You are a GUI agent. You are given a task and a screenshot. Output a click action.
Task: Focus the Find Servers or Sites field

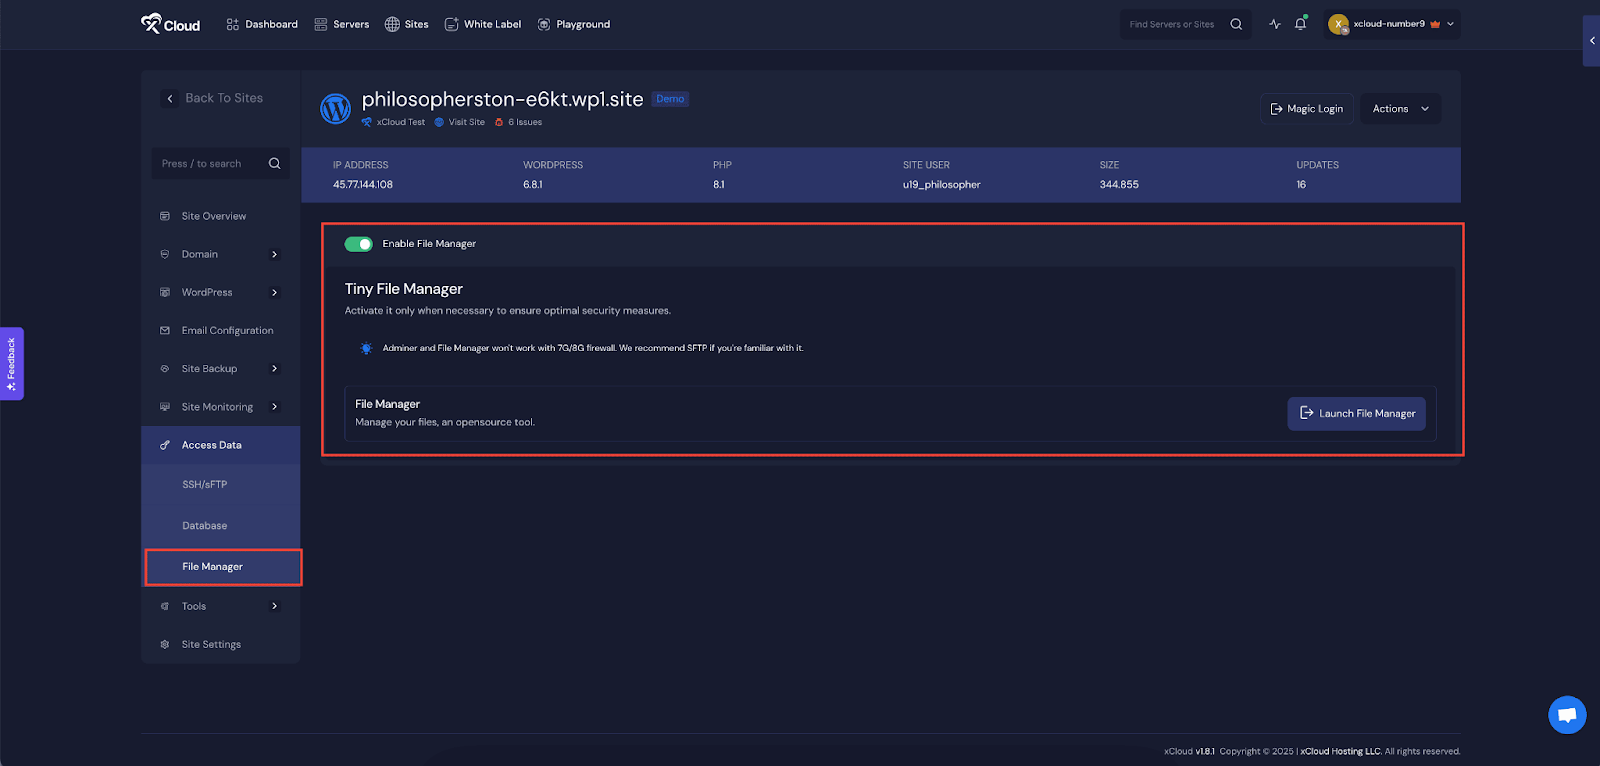tap(1172, 24)
